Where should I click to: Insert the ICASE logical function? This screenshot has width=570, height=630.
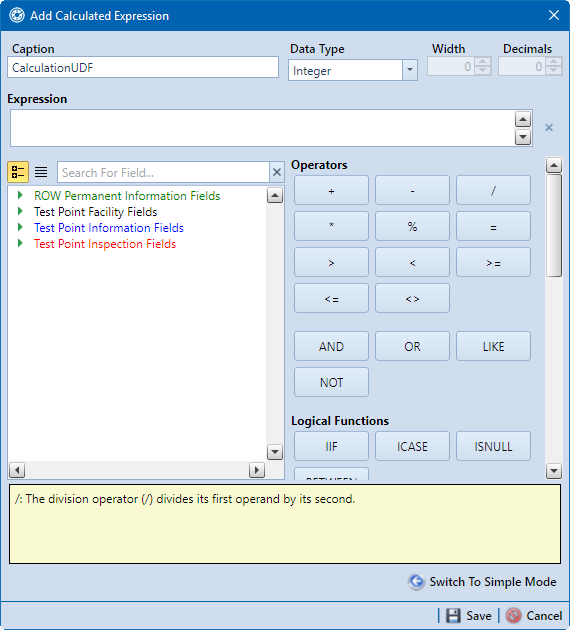(412, 446)
